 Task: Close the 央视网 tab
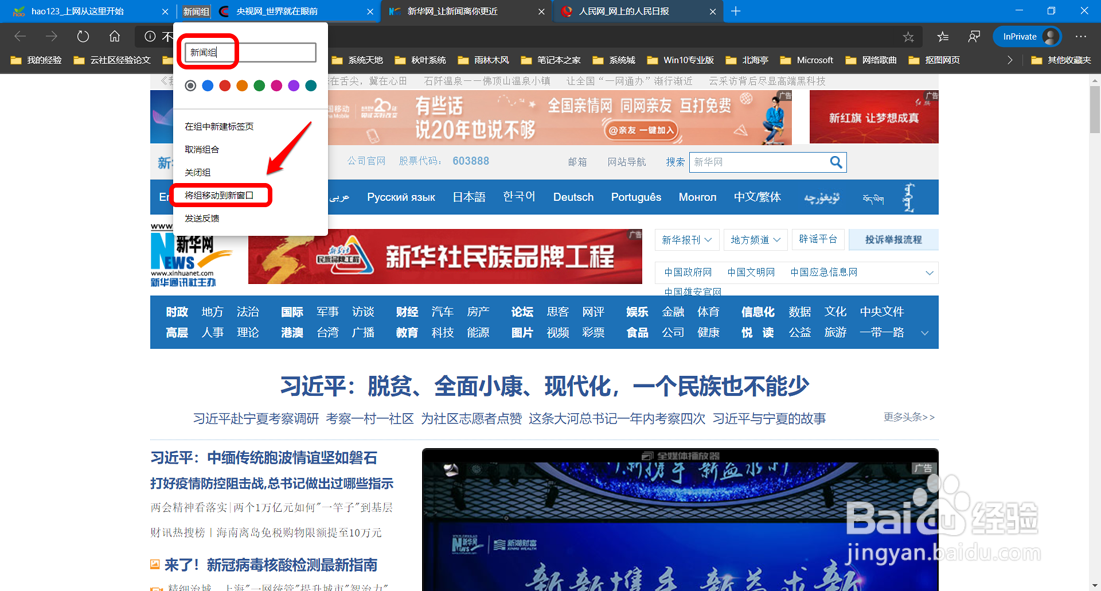(x=370, y=11)
